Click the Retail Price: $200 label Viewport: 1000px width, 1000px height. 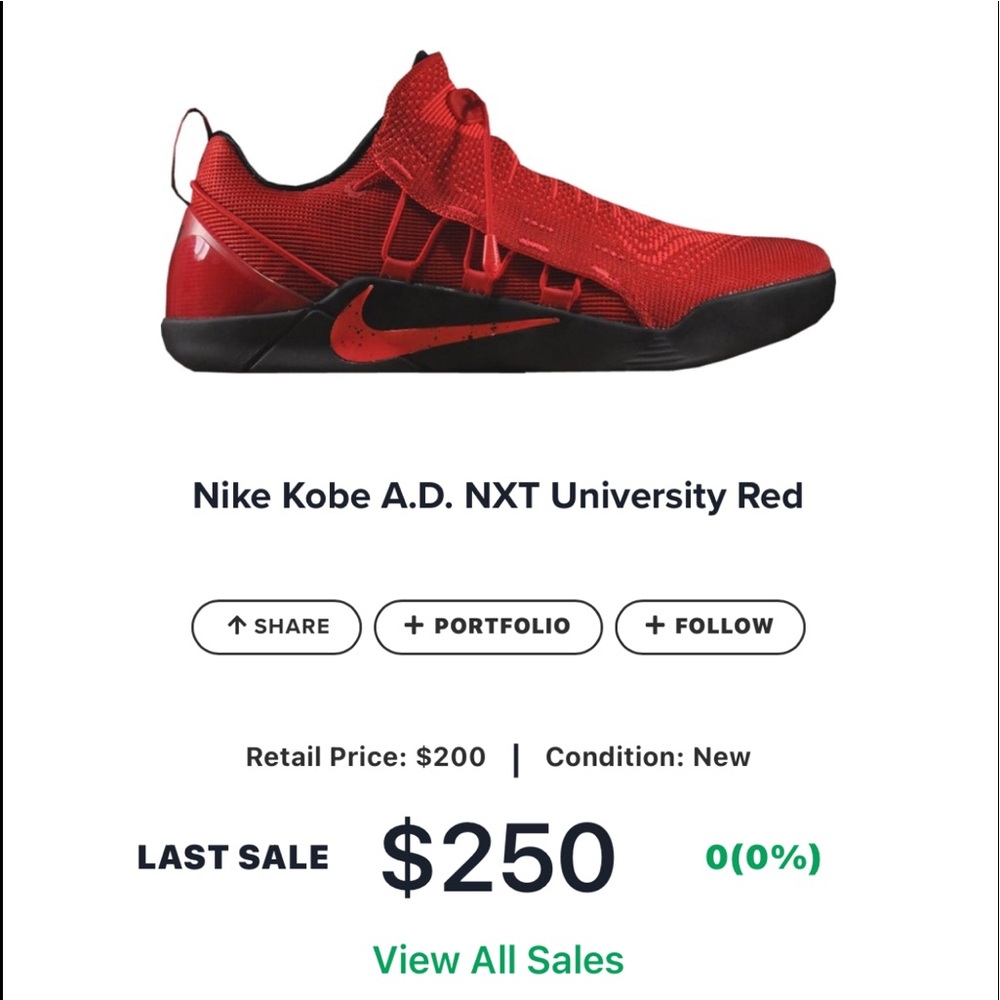pyautogui.click(x=364, y=757)
